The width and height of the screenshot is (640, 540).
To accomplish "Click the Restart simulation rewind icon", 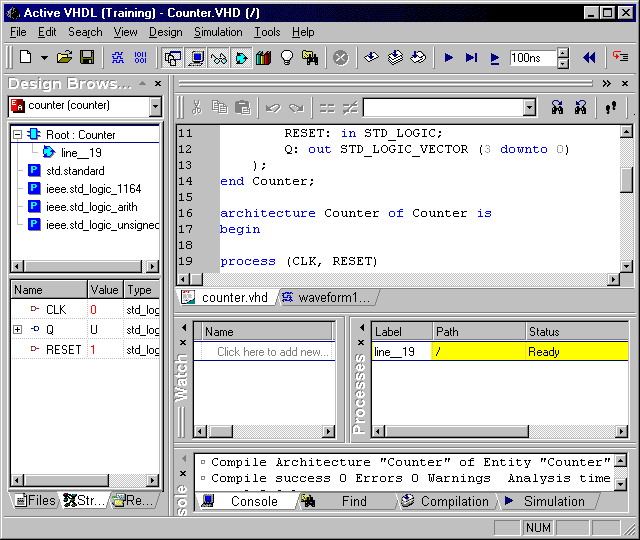I will pos(589,58).
